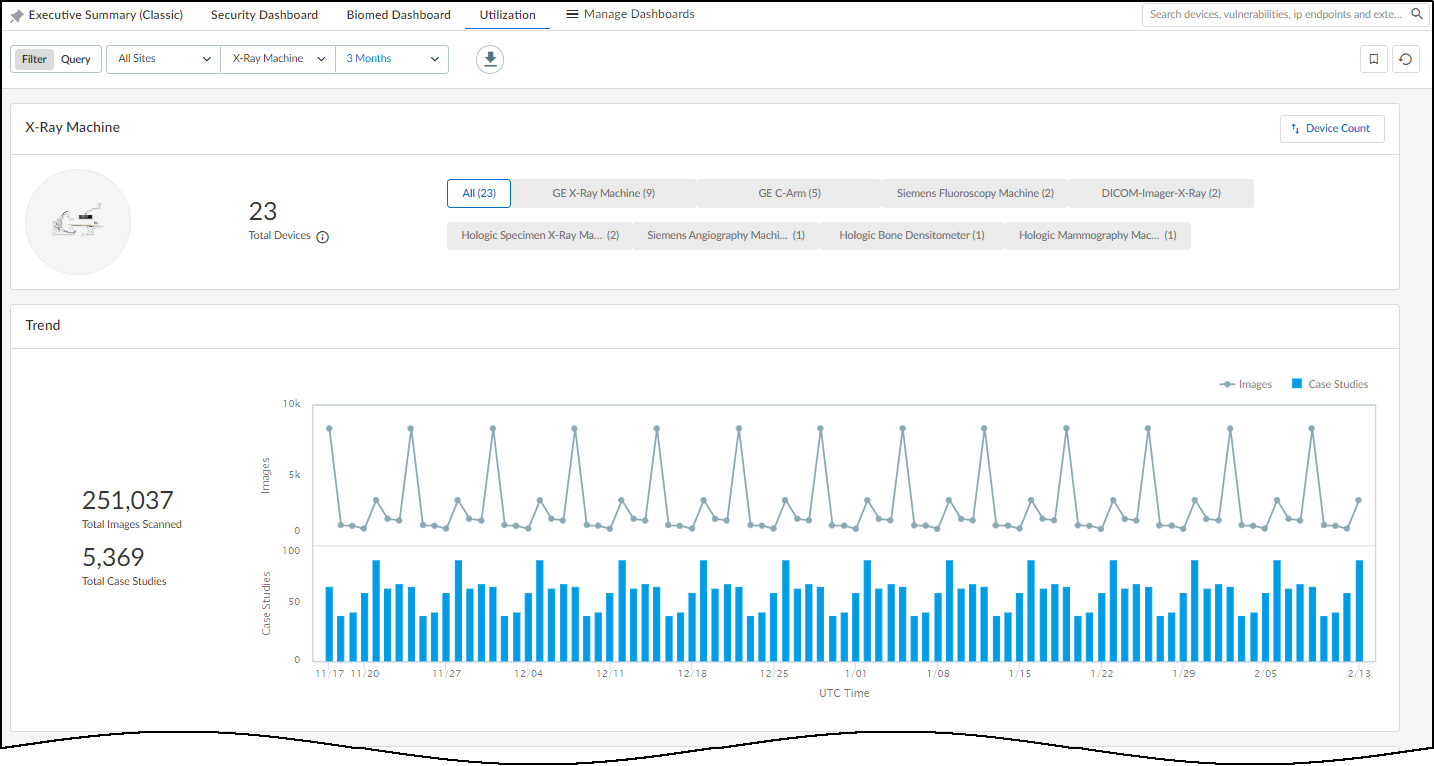Open the 3 Months time range dropdown
1434x766 pixels.
point(392,59)
